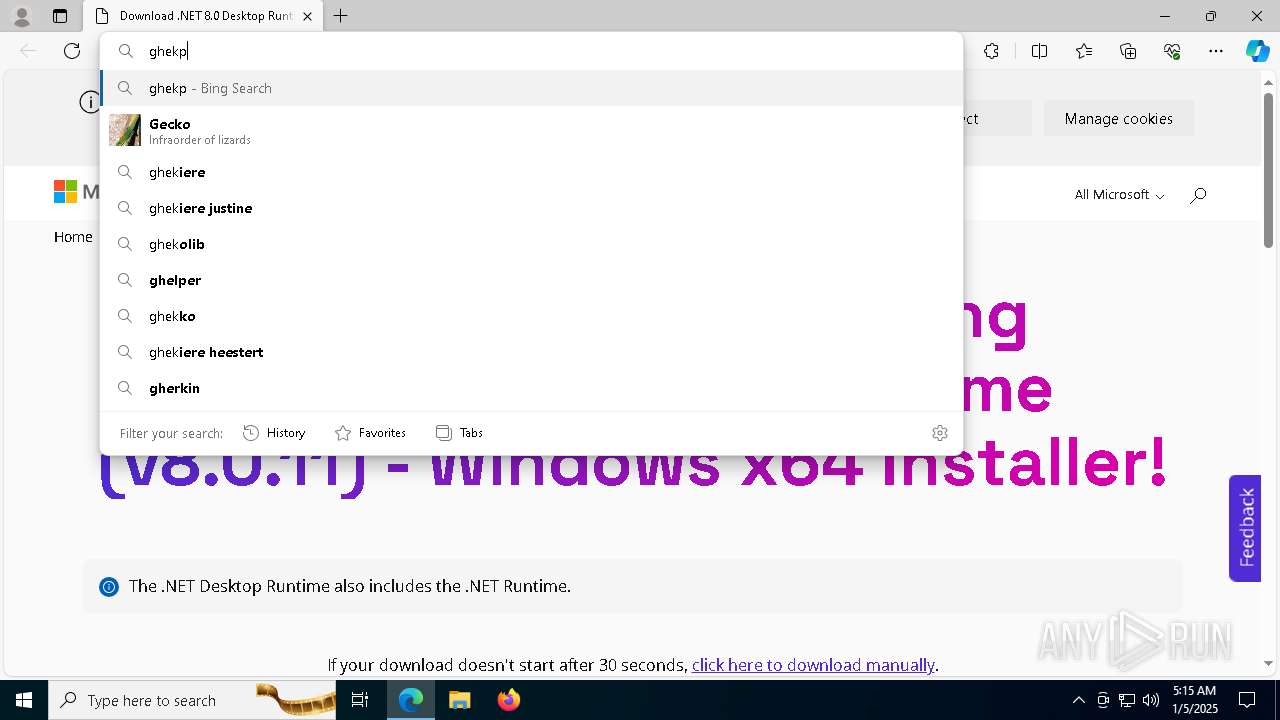
Task: Click the Manage cookies button
Action: 1119,118
